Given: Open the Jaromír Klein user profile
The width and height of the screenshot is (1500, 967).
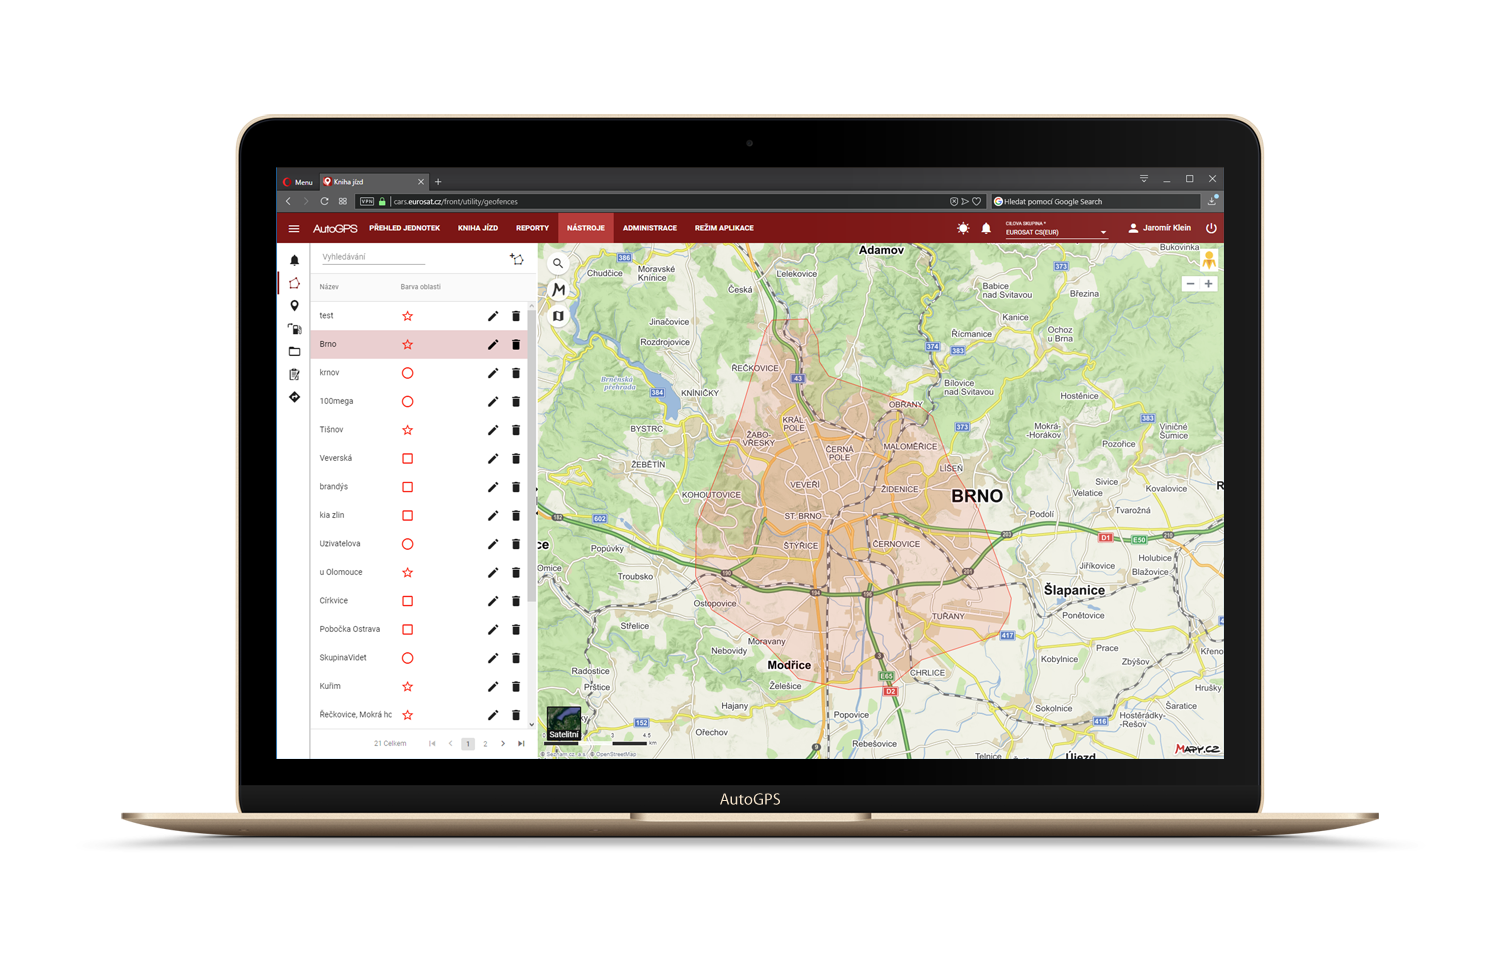Looking at the screenshot, I should [1160, 229].
